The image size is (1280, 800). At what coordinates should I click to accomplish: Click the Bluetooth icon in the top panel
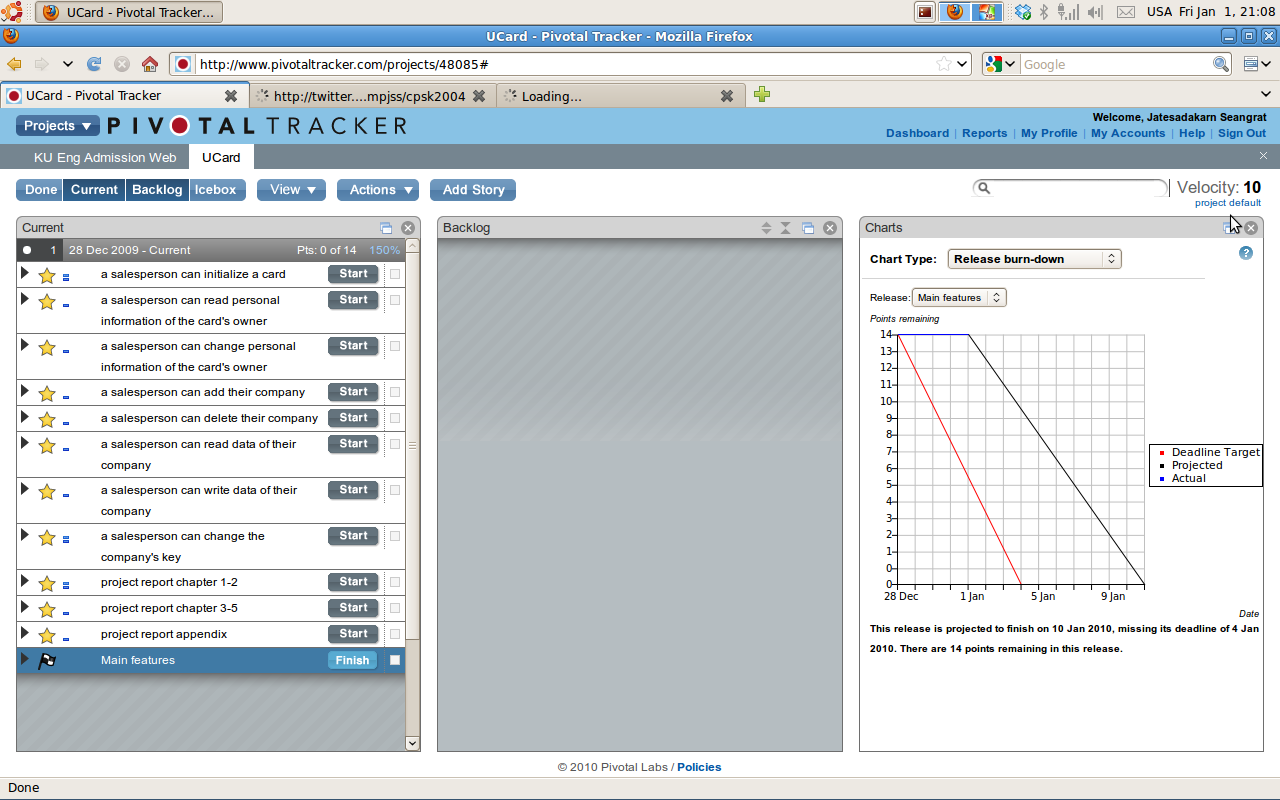click(x=1043, y=12)
